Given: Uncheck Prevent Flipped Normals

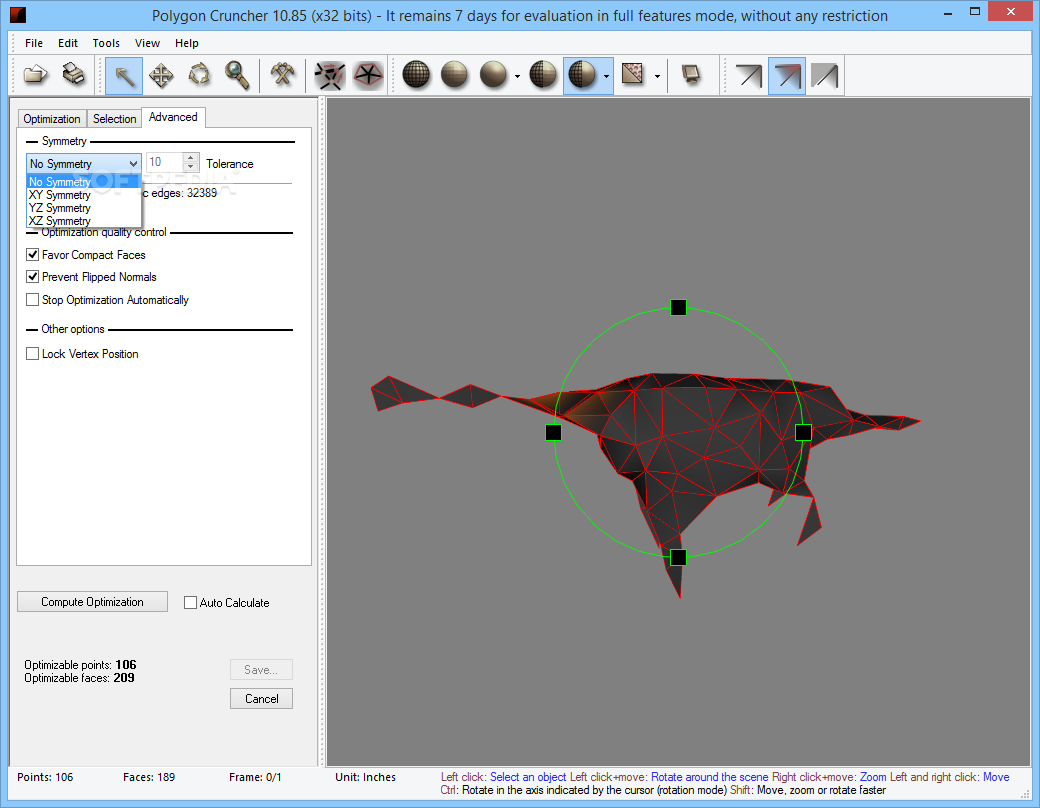Looking at the screenshot, I should tap(32, 277).
